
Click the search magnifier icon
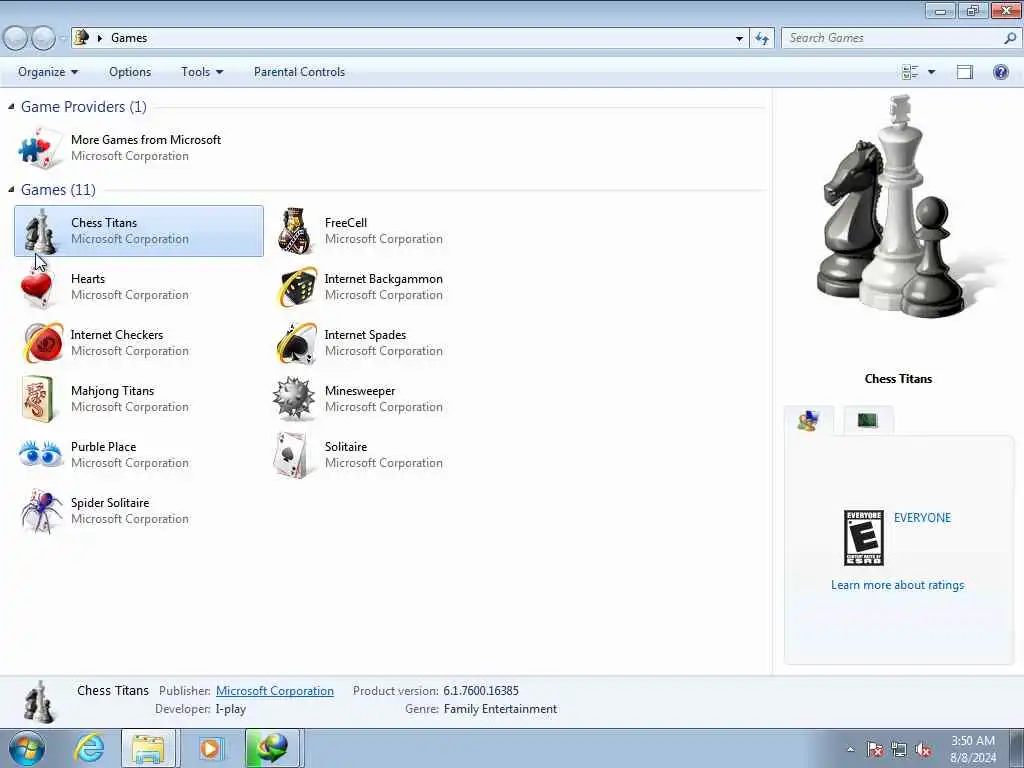pos(1010,38)
